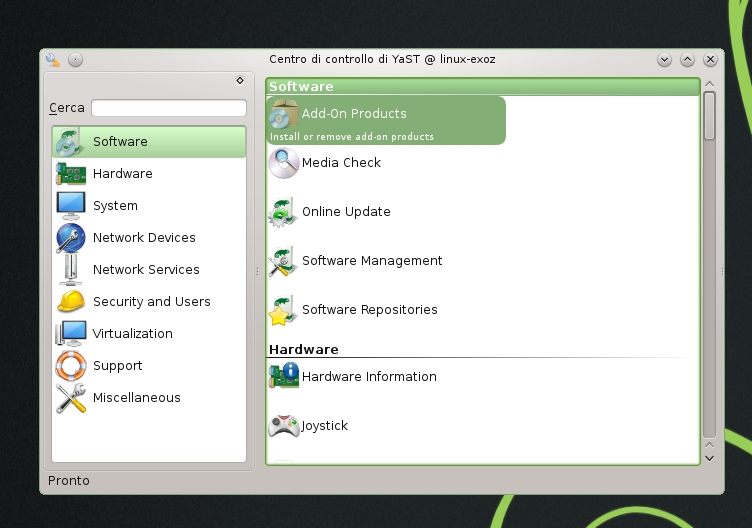Open the YaST window menu icon
Viewport: 752px width, 528px height.
[x=53, y=59]
